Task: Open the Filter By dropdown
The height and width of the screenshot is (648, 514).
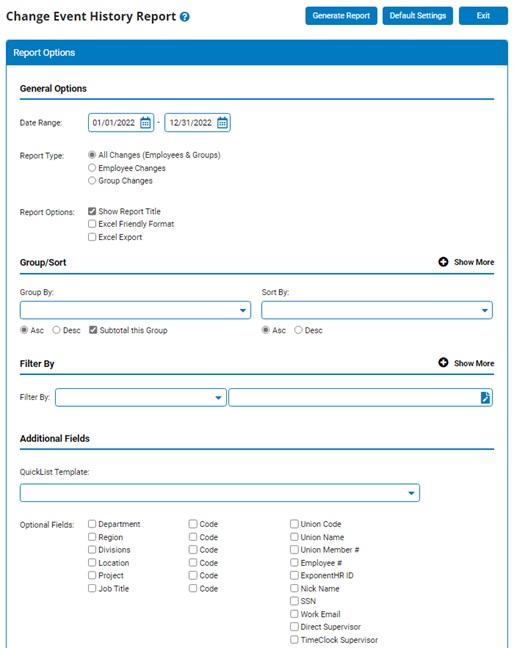Action: [141, 398]
